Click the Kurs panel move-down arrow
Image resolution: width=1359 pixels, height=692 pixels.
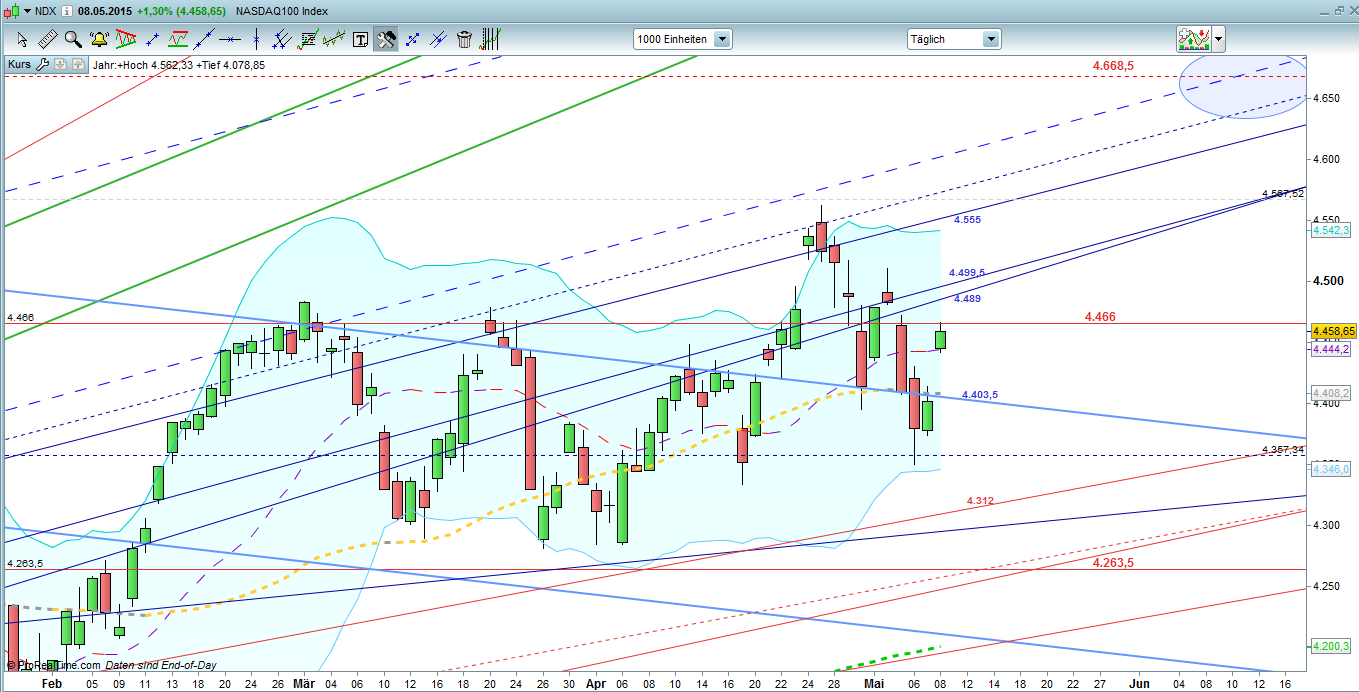(59, 64)
